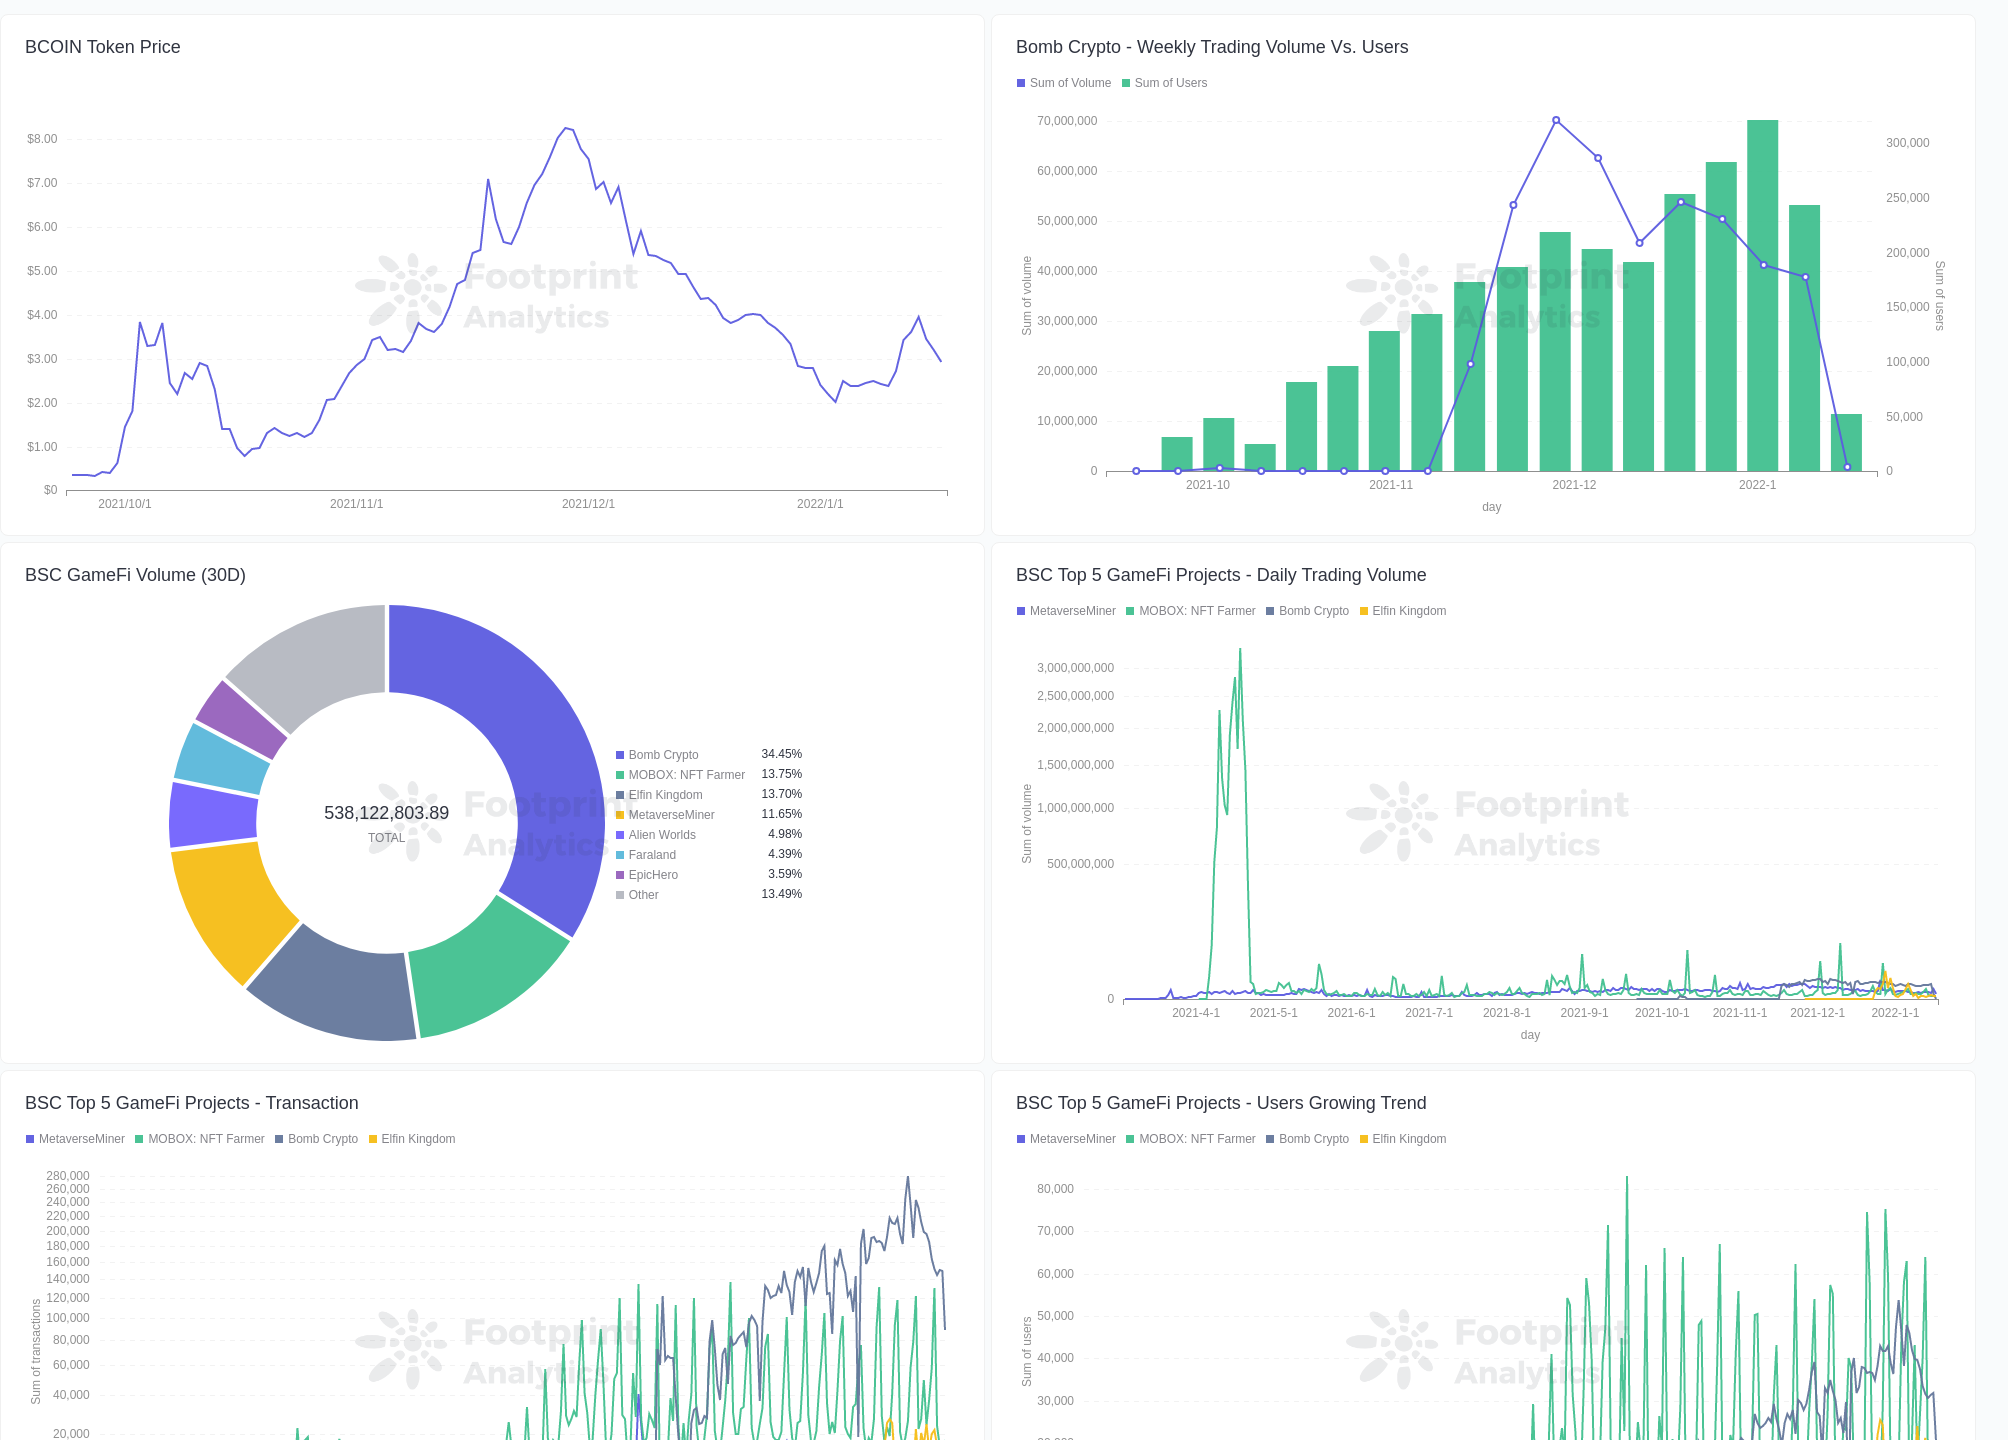
Task: Select the BSC GameFi Volume (30D) chart title
Action: pyautogui.click(x=137, y=575)
